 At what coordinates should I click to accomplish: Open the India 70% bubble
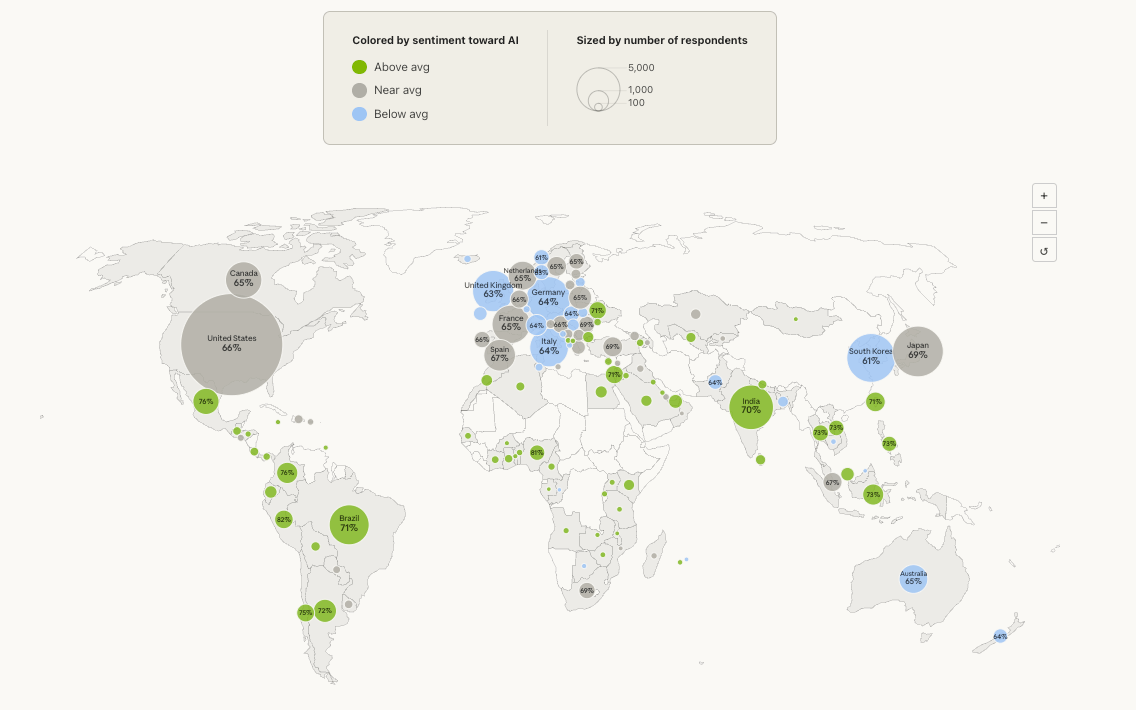pyautogui.click(x=751, y=407)
